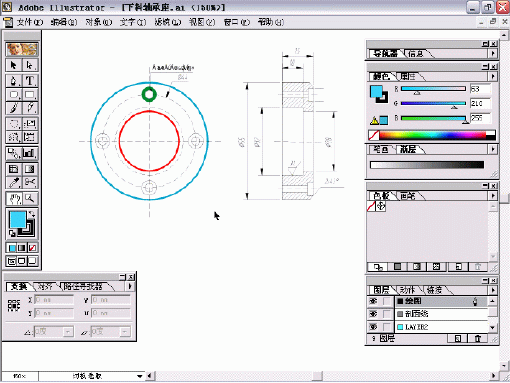Click the G value field showing 210
Image resolution: width=510 pixels, height=383 pixels.
(480, 104)
